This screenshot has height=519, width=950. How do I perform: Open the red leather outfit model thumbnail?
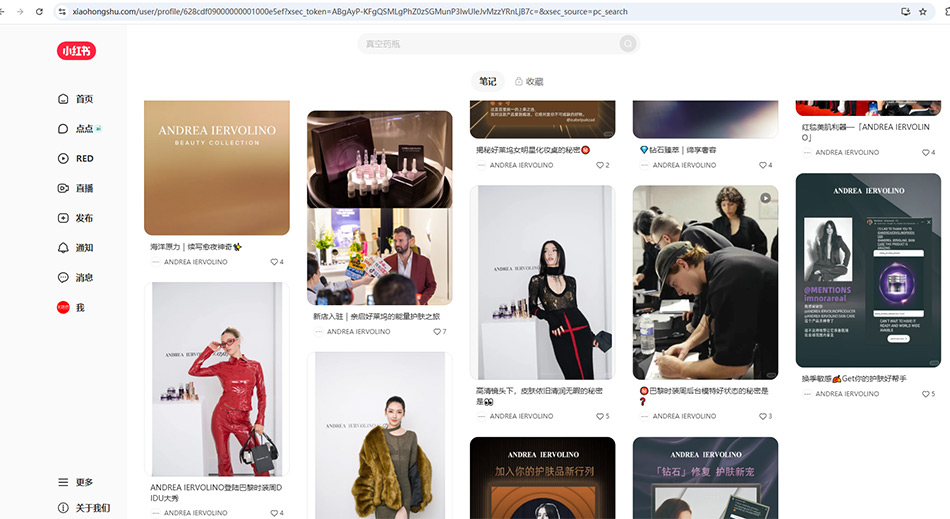tap(217, 379)
